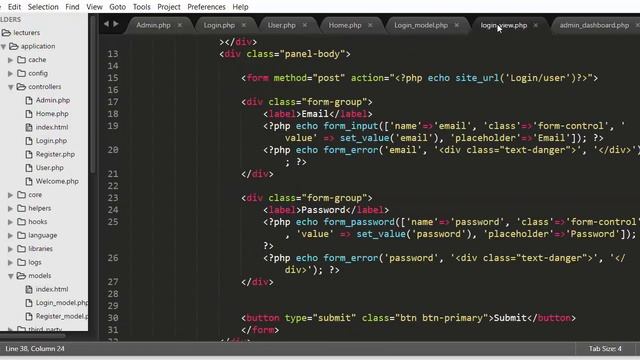
Task: Click the Line 38, Column 24 status text
Action: 35,349
